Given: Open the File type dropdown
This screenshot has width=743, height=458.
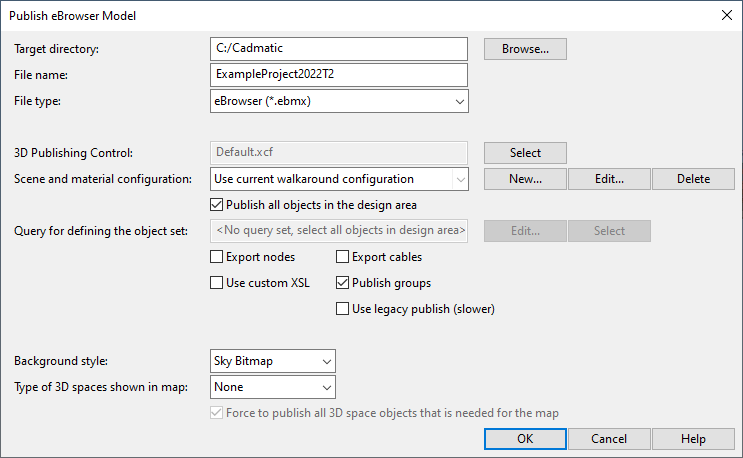Looking at the screenshot, I should pyautogui.click(x=339, y=101).
